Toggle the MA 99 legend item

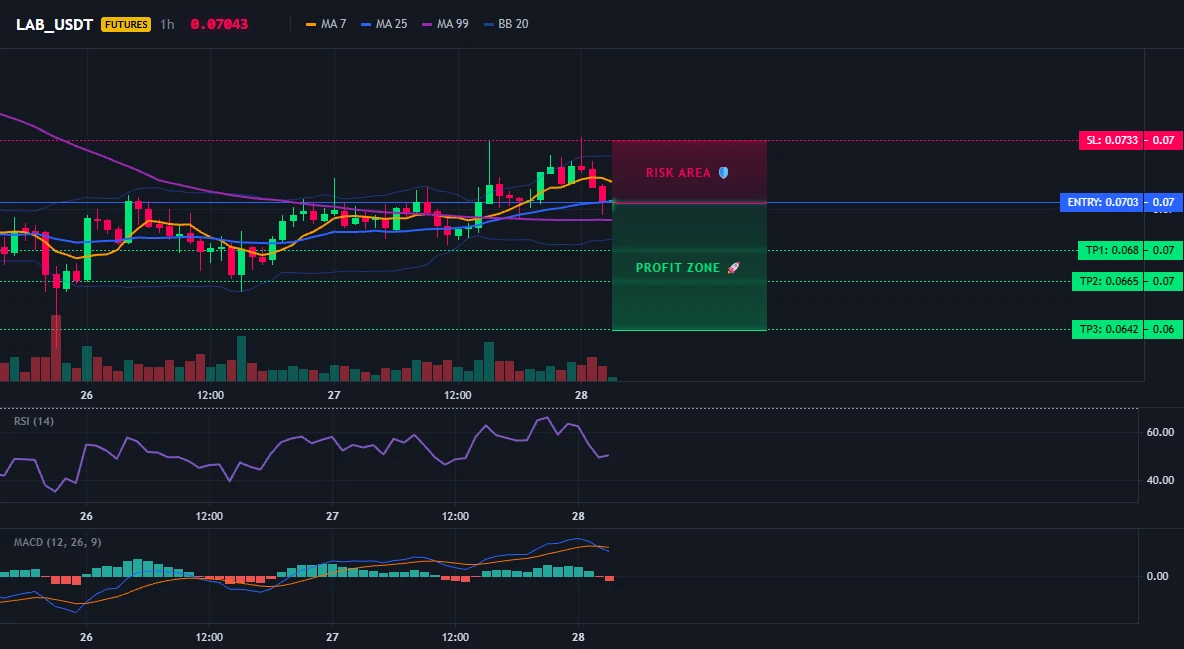446,24
